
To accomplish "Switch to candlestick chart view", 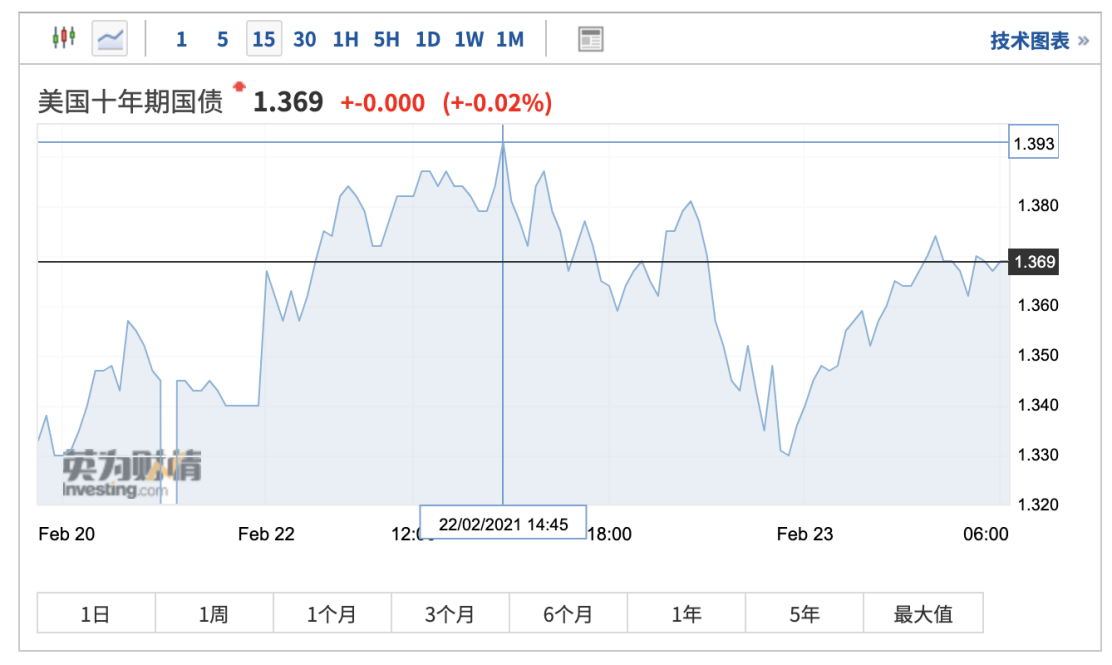I will (64, 39).
